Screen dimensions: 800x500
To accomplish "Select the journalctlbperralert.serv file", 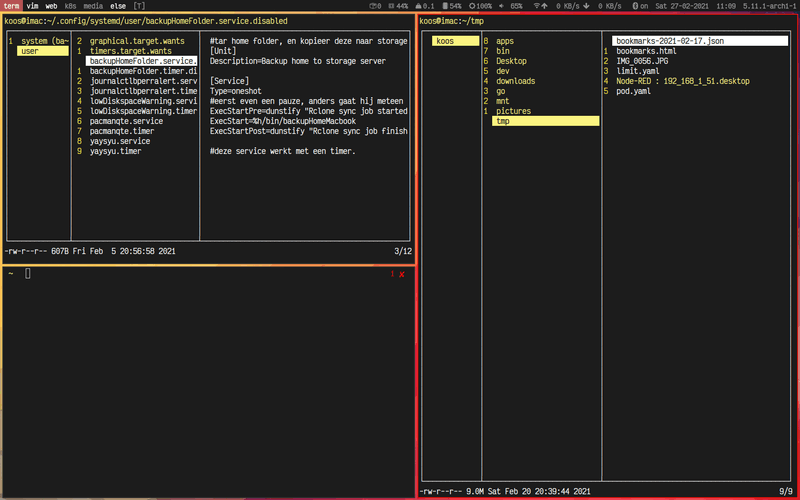I will point(143,81).
